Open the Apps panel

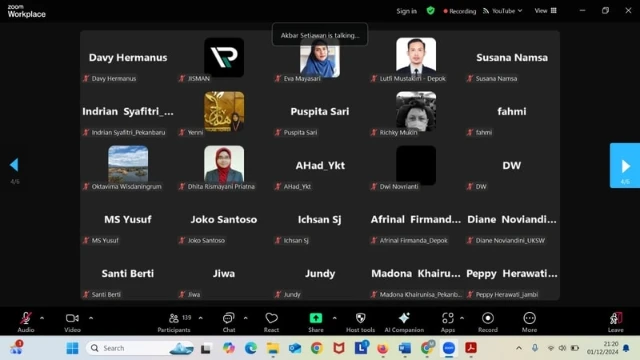click(448, 322)
